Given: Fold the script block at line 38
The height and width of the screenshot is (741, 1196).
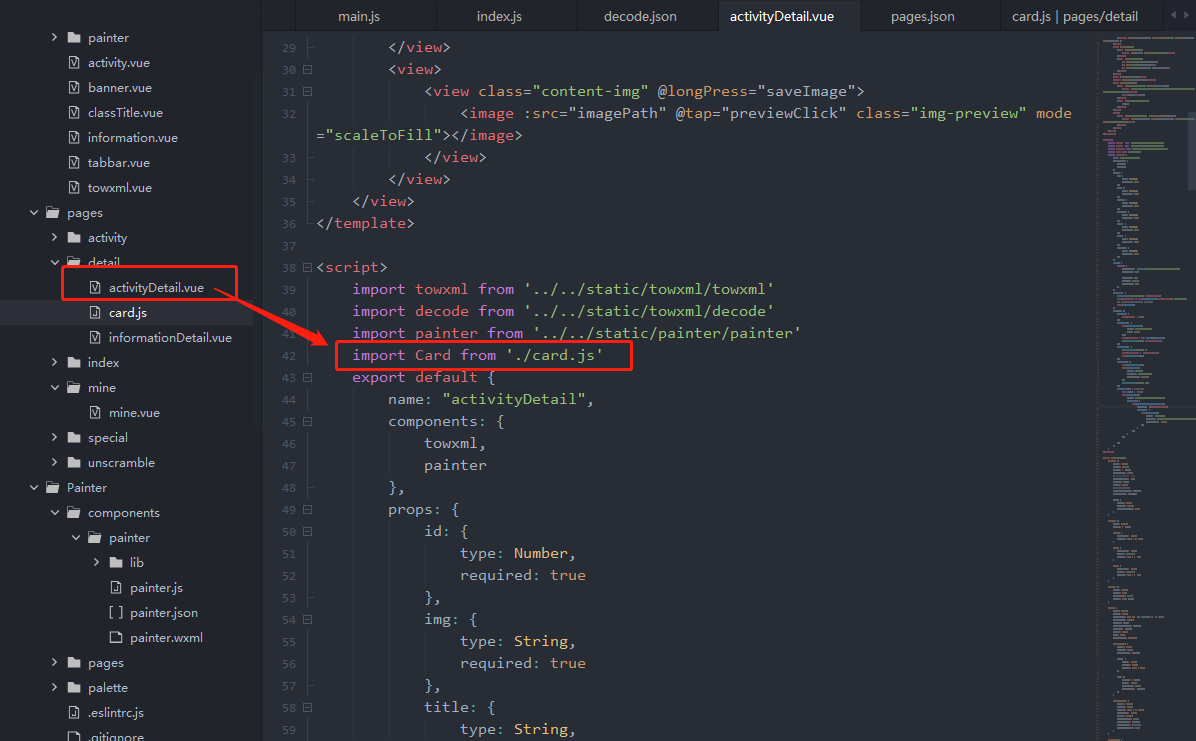Looking at the screenshot, I should (x=307, y=268).
